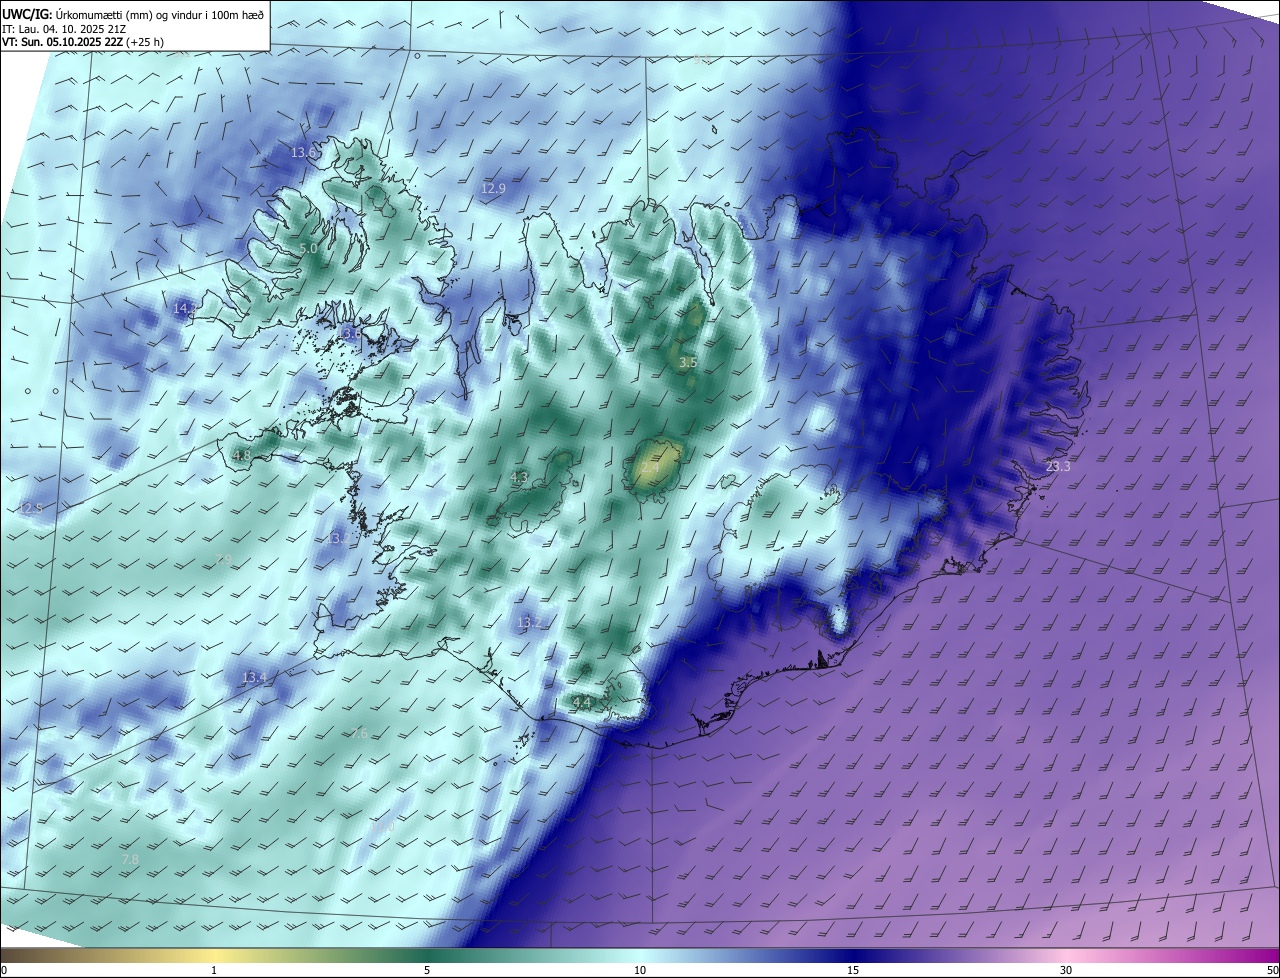Screen dimensions: 1280x978
Task: Click the colorbar tick labeled 15
Action: pyautogui.click(x=853, y=971)
